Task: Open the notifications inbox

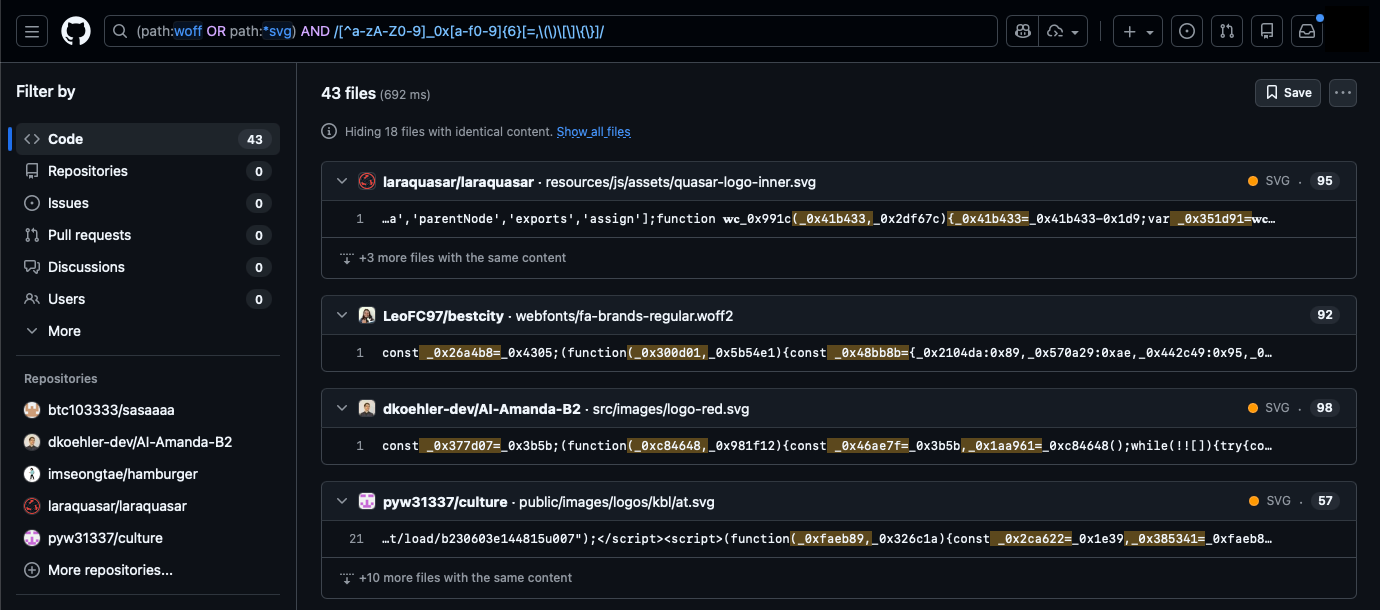Action: [1307, 31]
